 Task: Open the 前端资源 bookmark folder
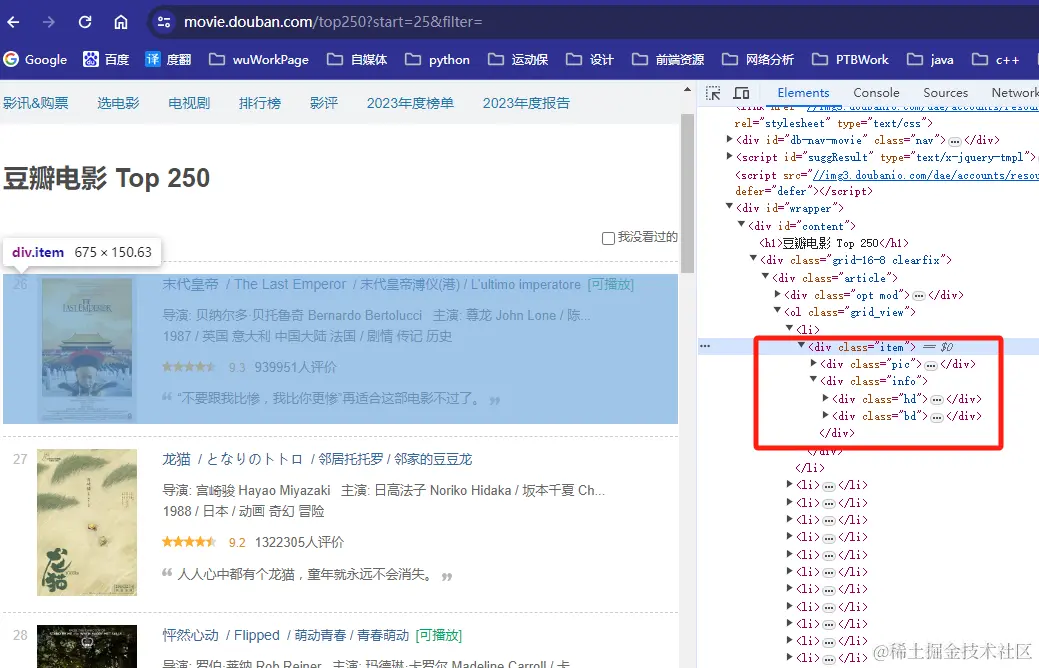point(668,60)
